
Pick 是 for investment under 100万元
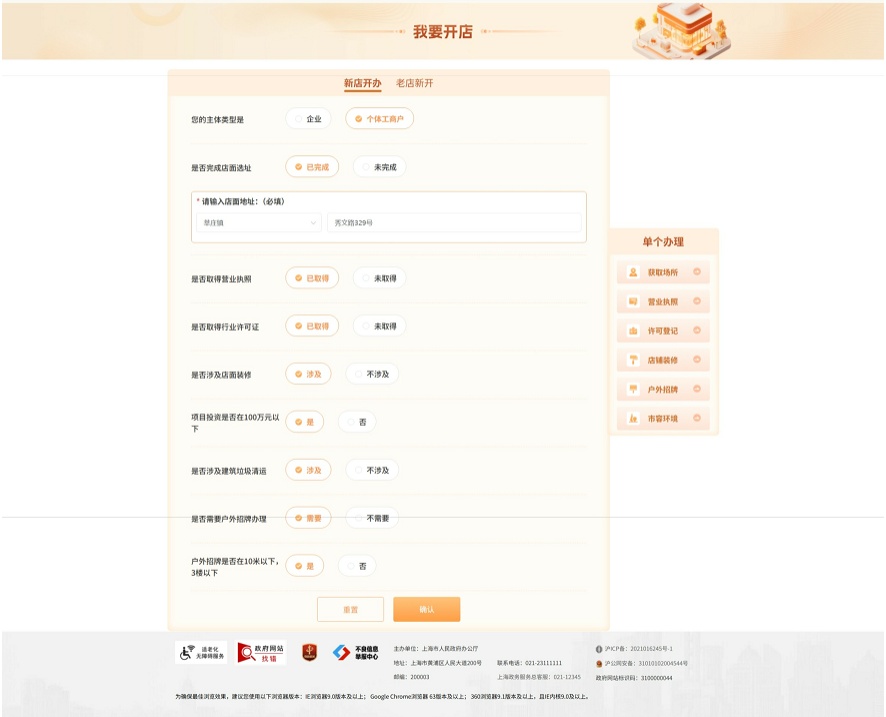point(305,422)
